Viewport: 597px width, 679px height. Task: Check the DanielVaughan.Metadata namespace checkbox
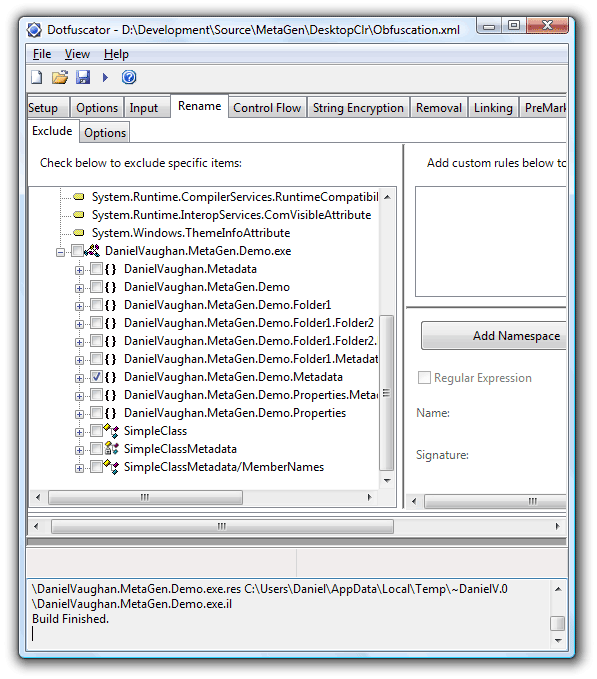pyautogui.click(x=96, y=269)
